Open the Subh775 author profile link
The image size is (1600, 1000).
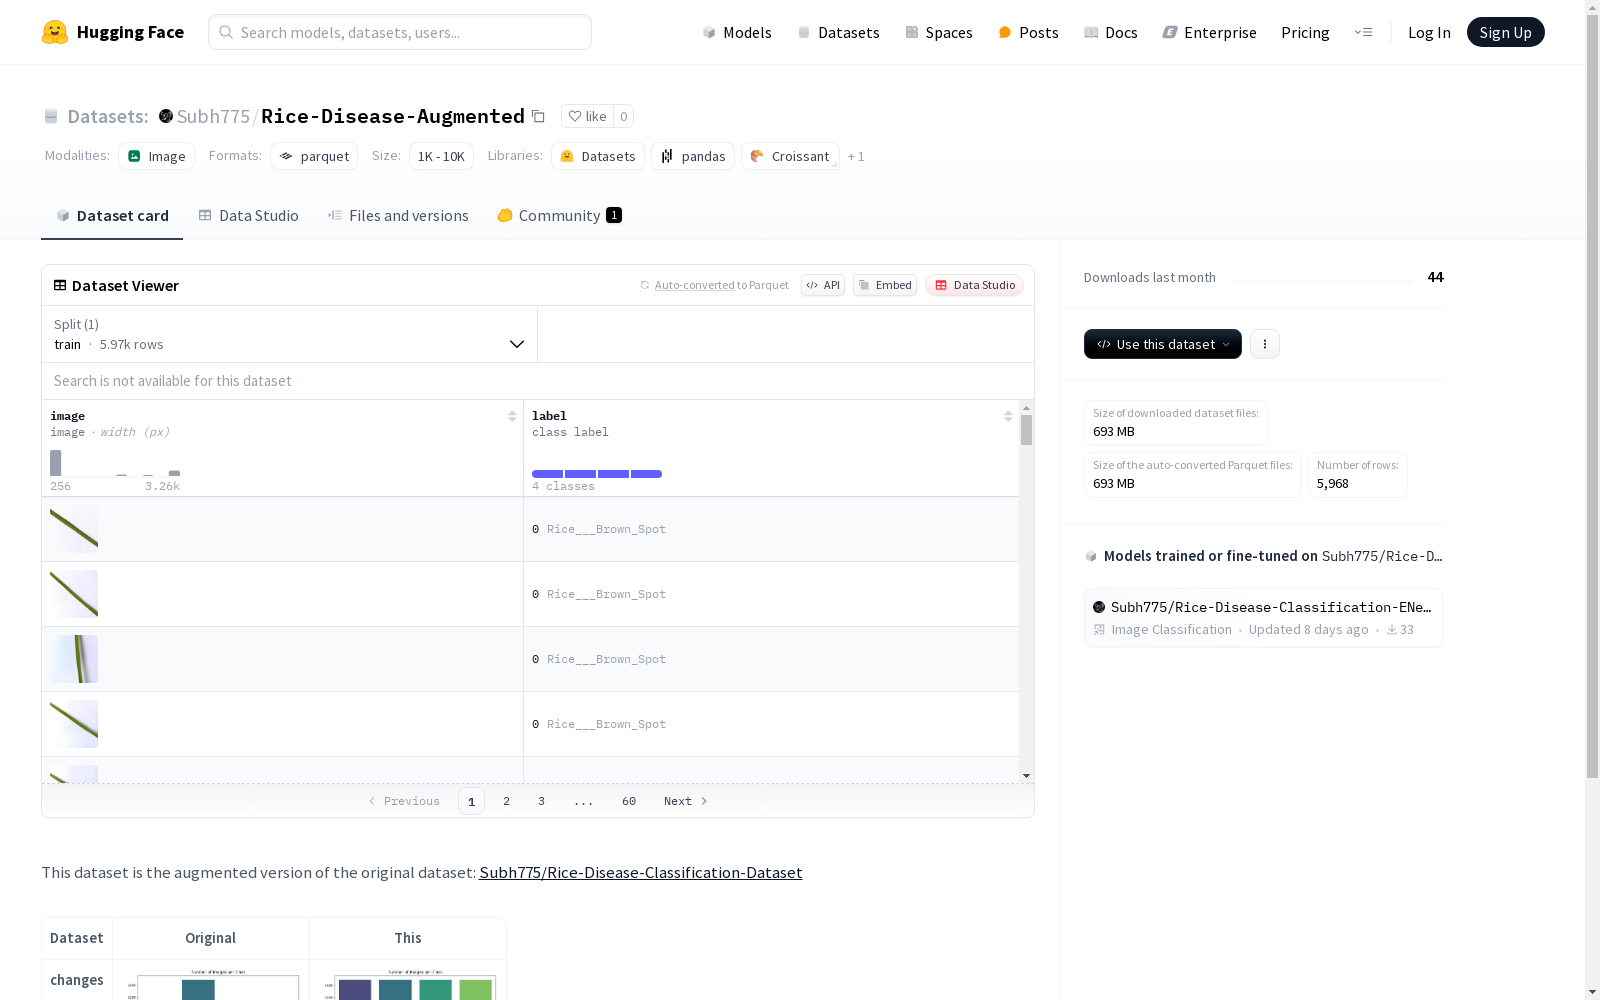pyautogui.click(x=213, y=116)
